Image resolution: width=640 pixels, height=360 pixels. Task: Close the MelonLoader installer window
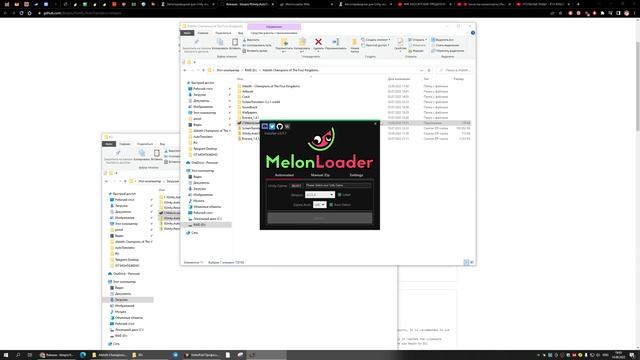click(x=376, y=124)
